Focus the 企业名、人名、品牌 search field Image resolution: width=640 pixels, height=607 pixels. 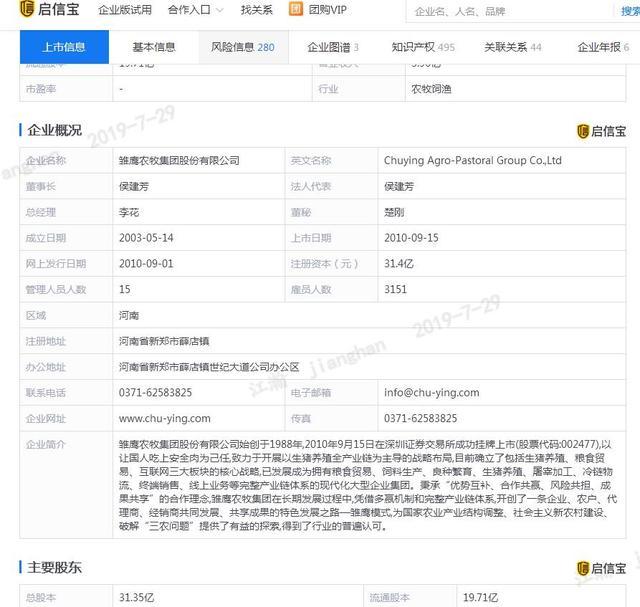point(512,11)
